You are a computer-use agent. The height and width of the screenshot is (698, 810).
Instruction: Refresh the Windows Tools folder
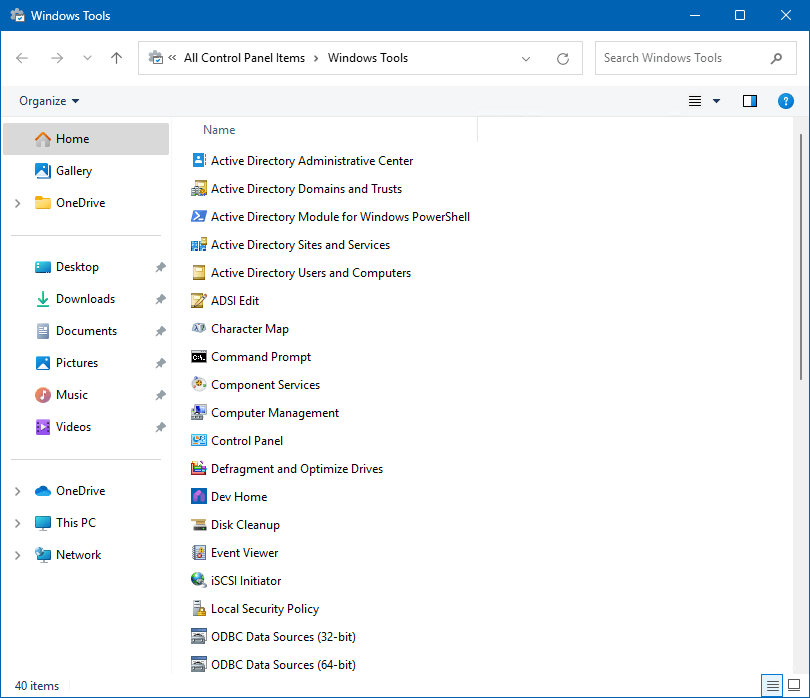(x=563, y=59)
